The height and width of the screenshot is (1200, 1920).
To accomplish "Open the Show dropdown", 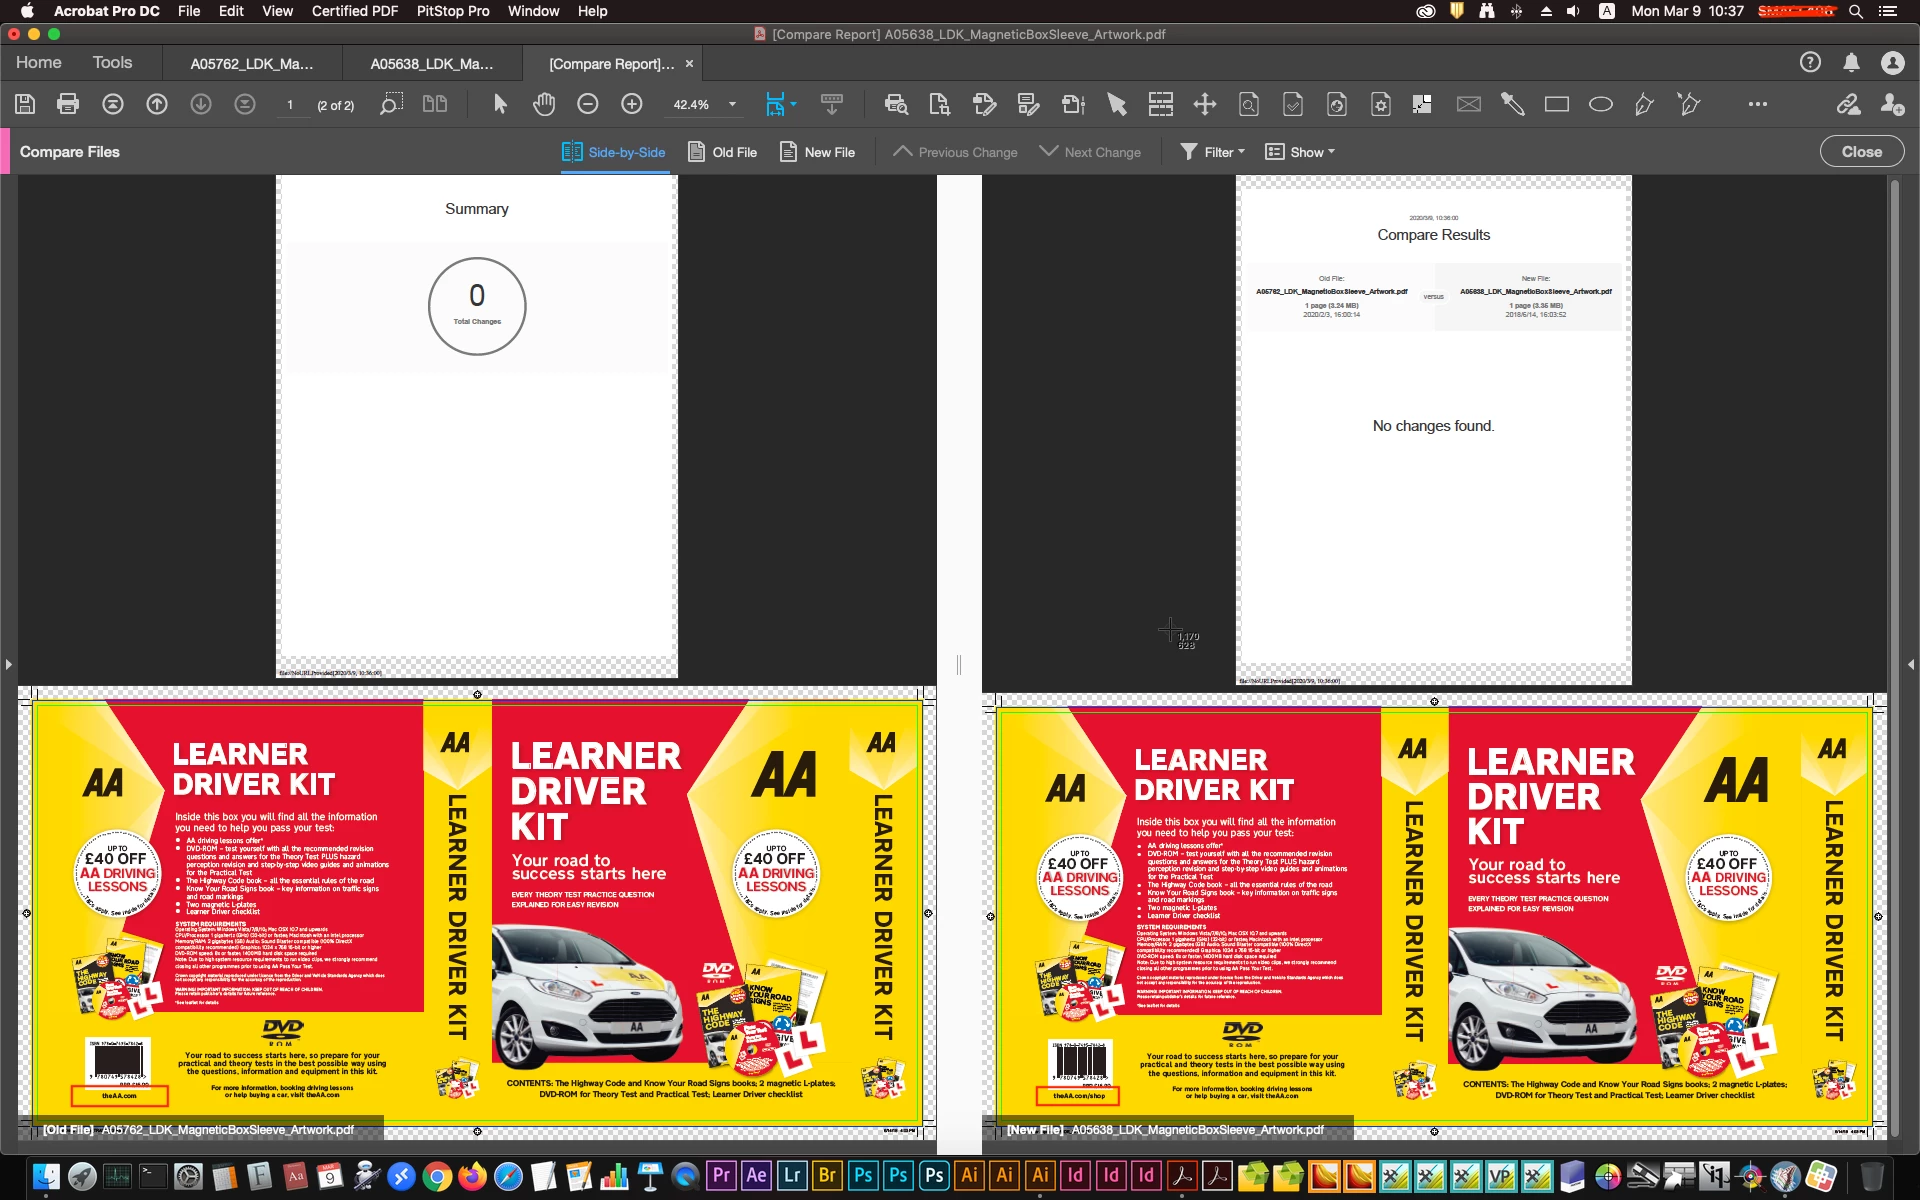I will click(x=1300, y=152).
